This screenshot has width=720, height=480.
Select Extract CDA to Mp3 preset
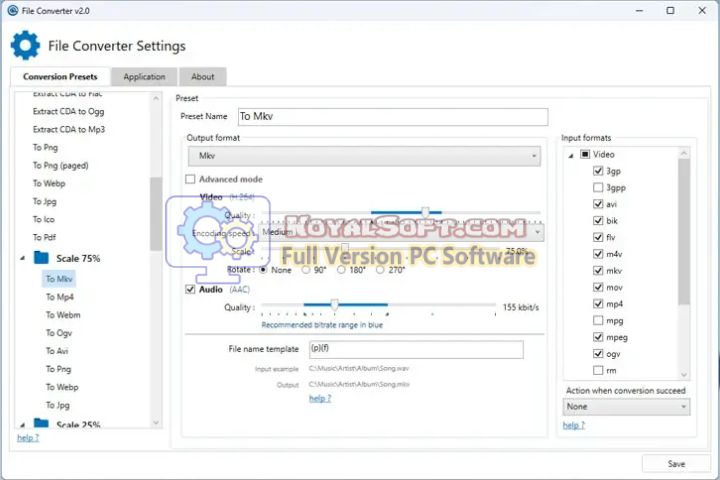[69, 130]
